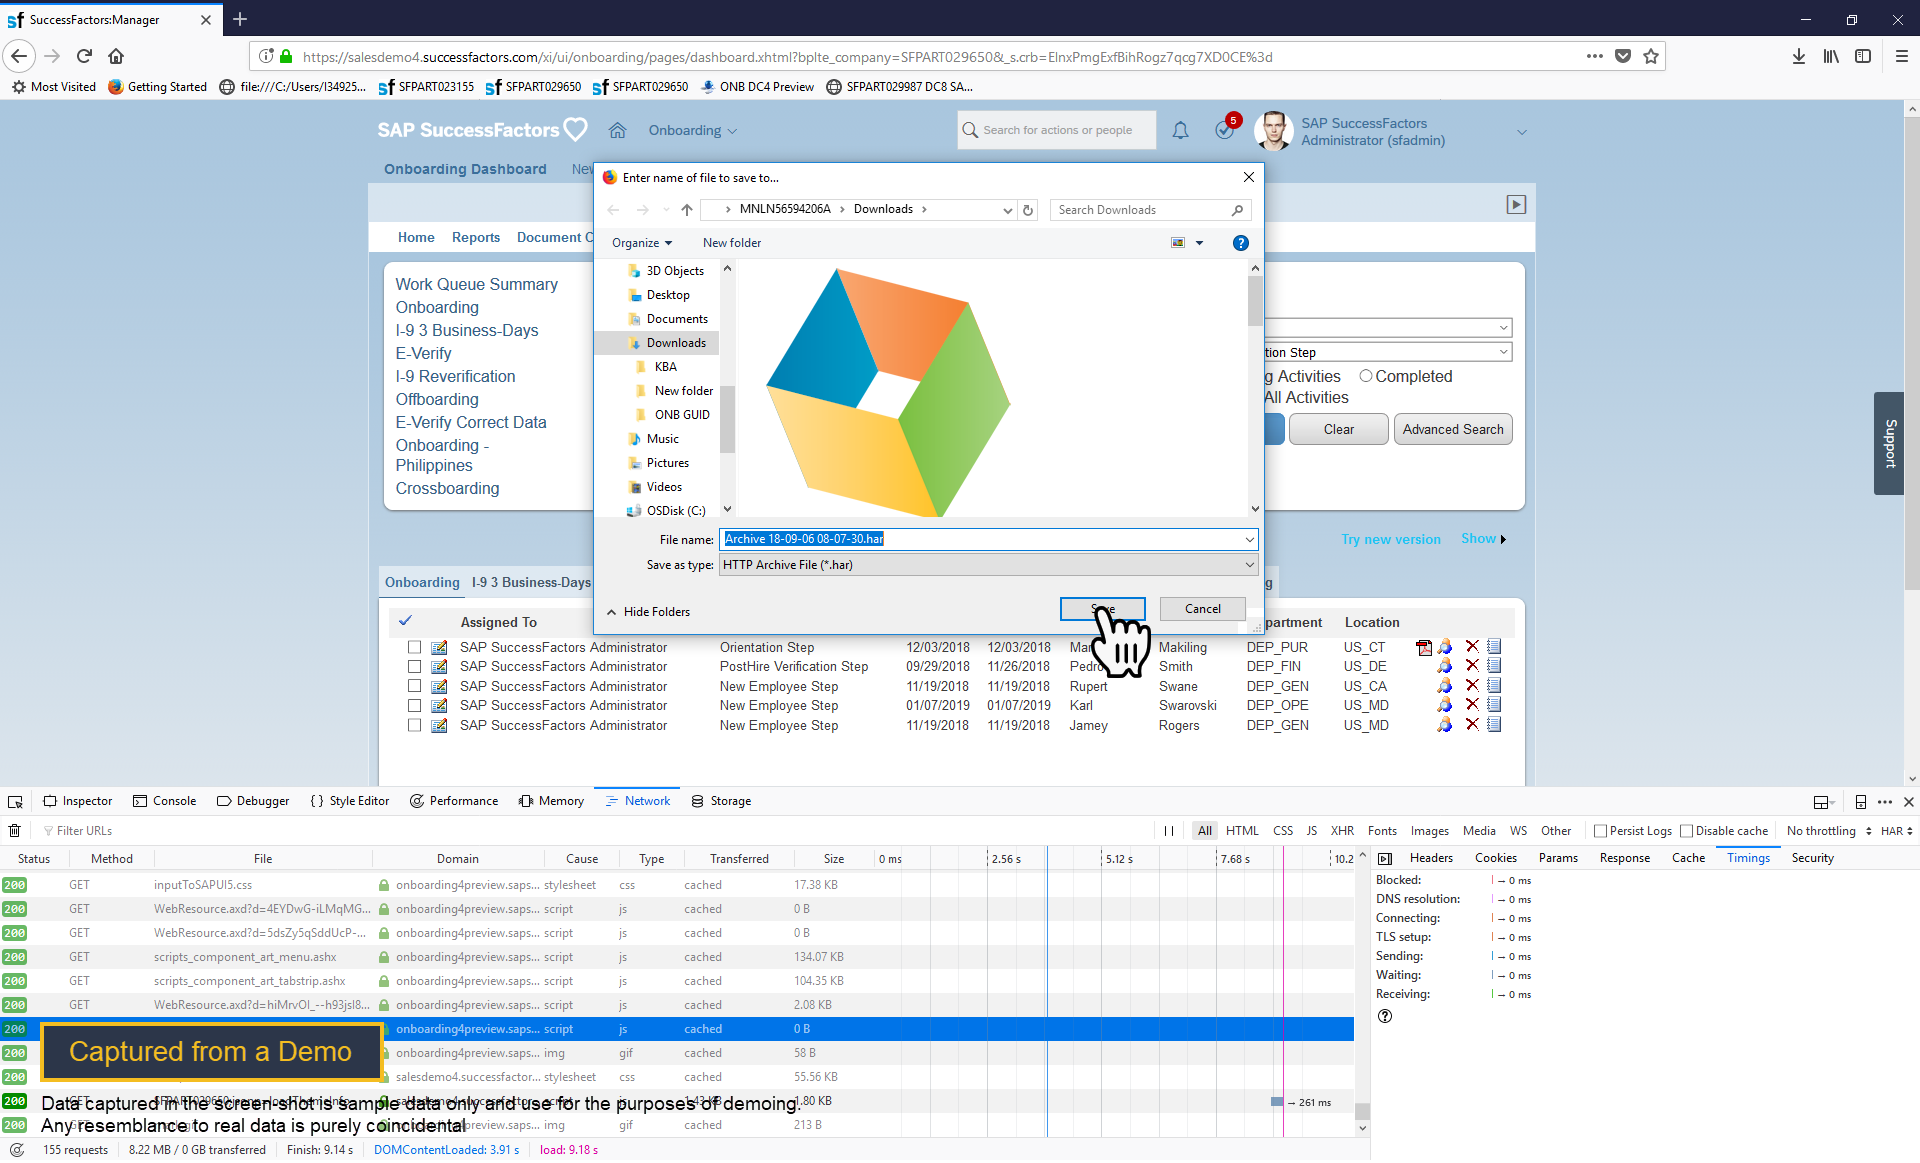Image resolution: width=1920 pixels, height=1163 pixels.
Task: Open the play panel icon on dashboard
Action: coord(1516,204)
